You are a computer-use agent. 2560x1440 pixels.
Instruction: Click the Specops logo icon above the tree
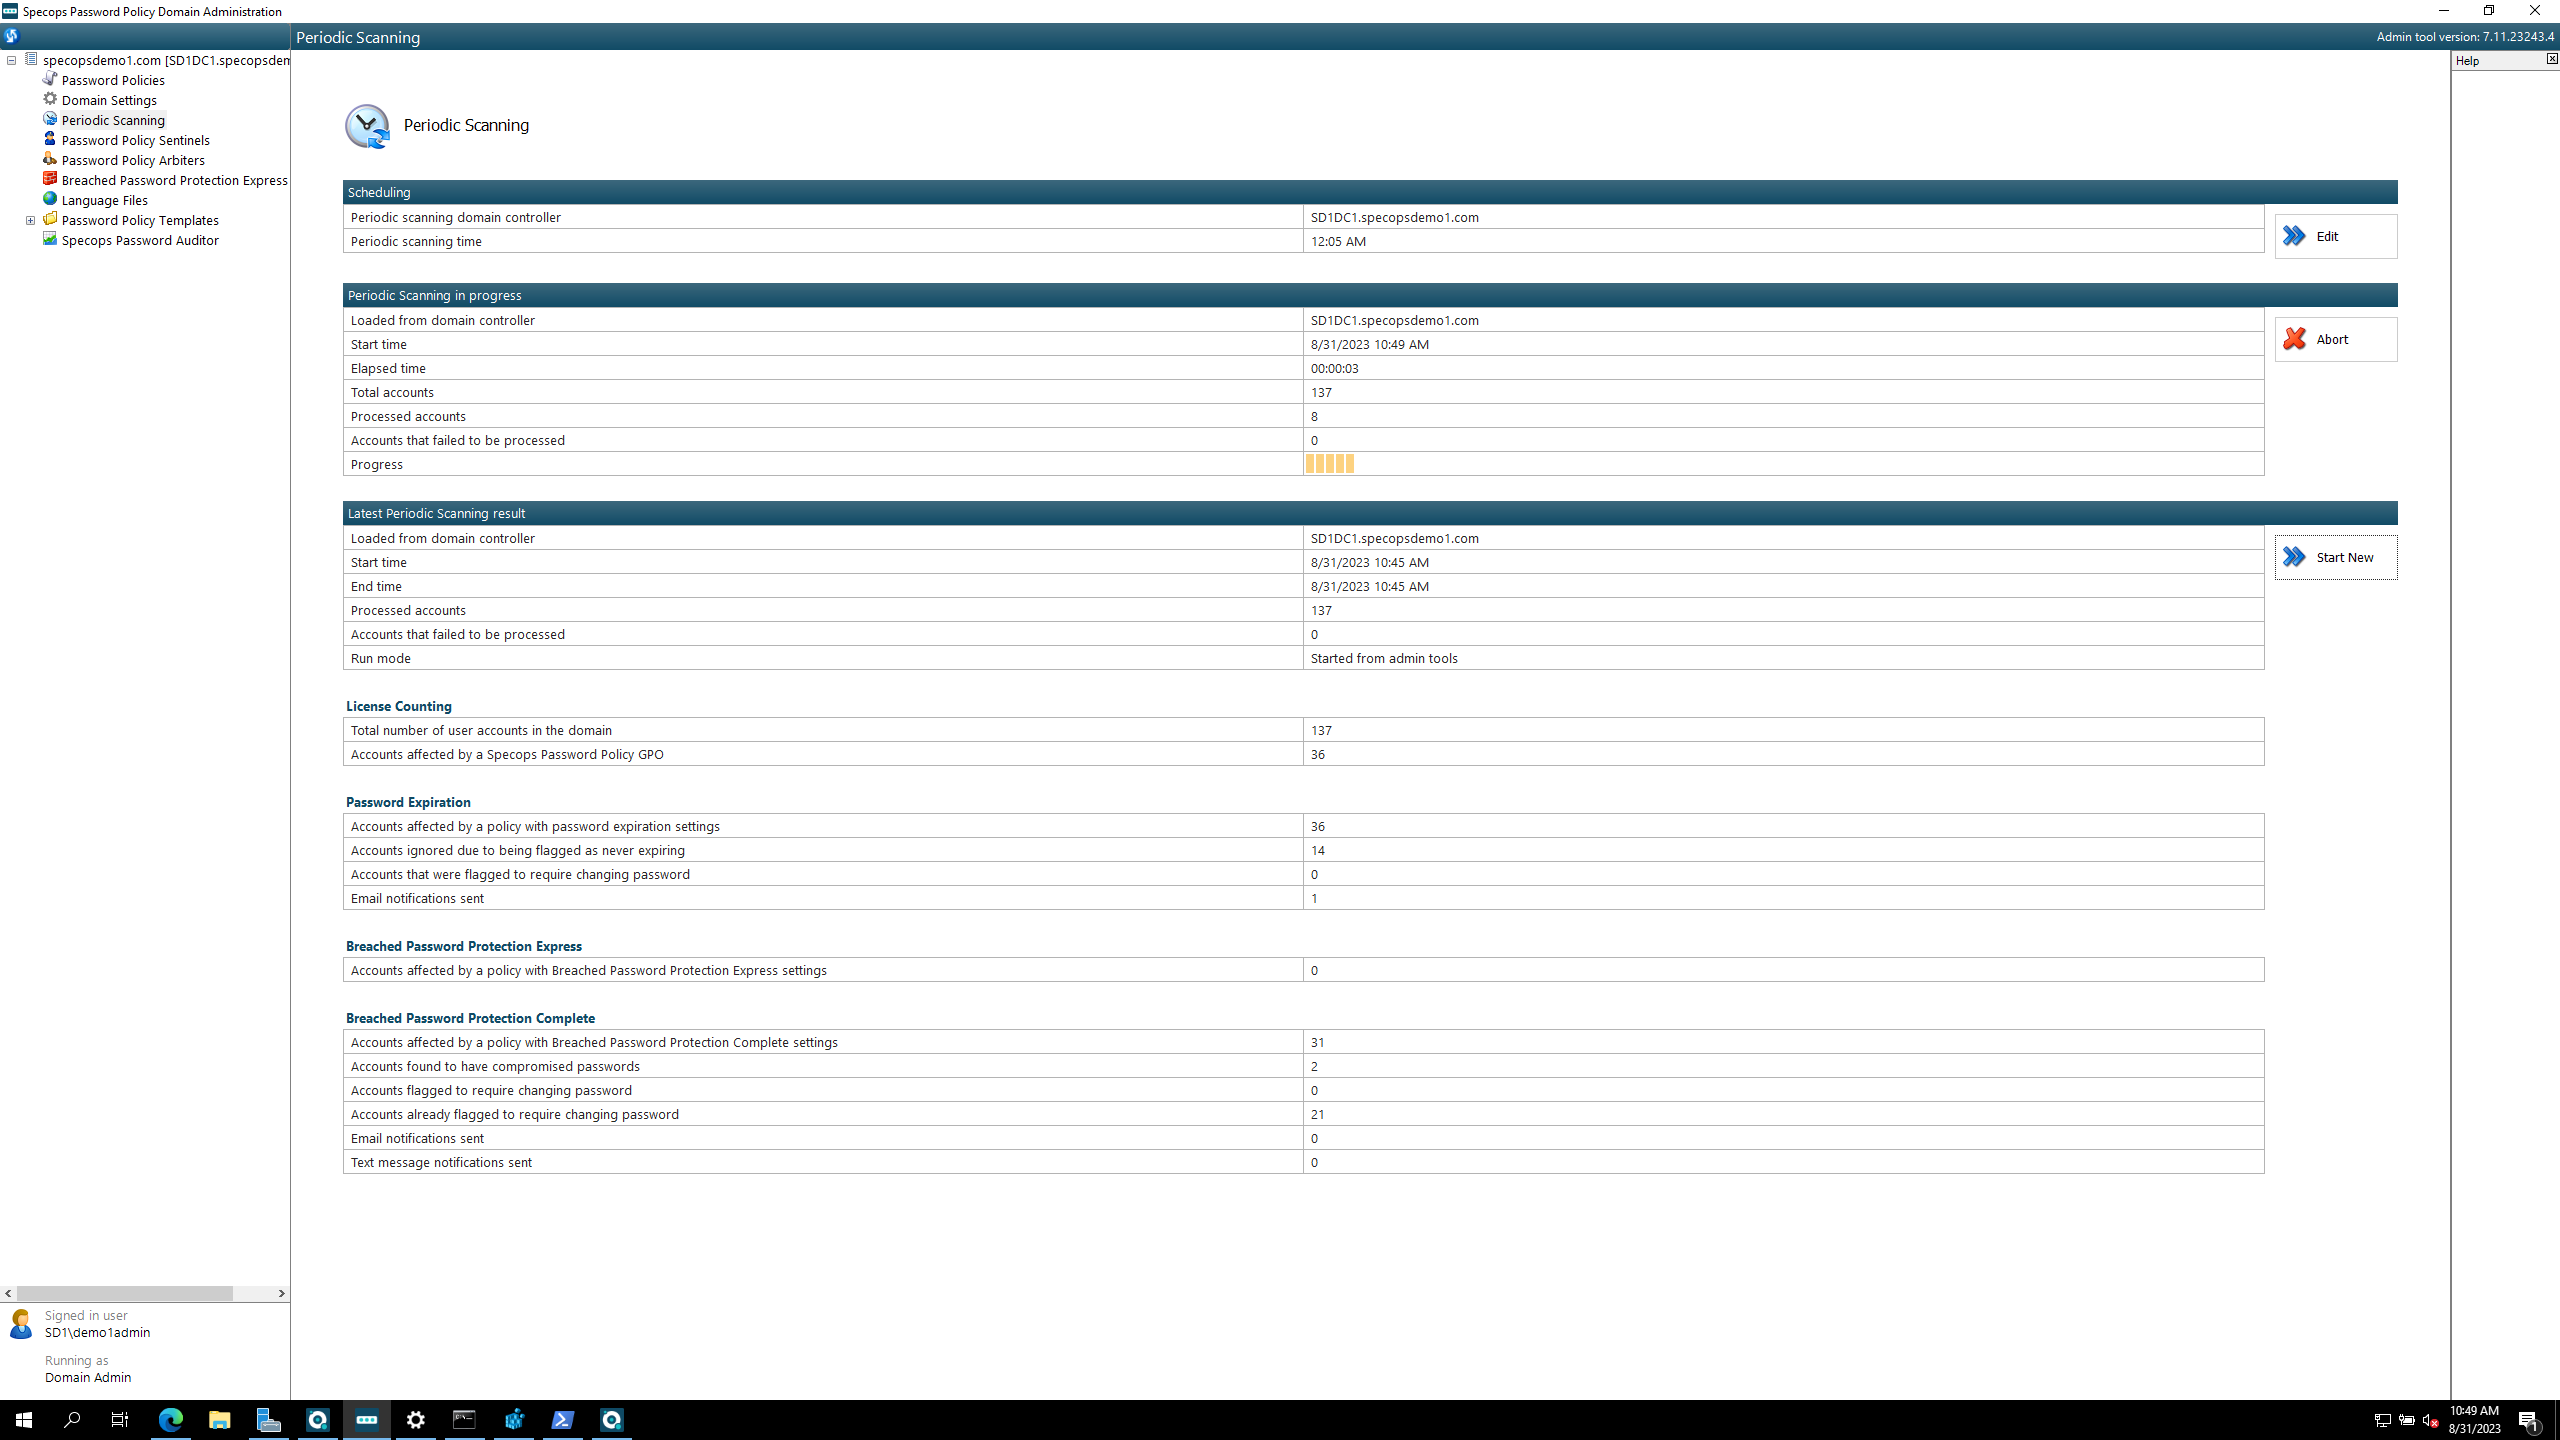[11, 36]
